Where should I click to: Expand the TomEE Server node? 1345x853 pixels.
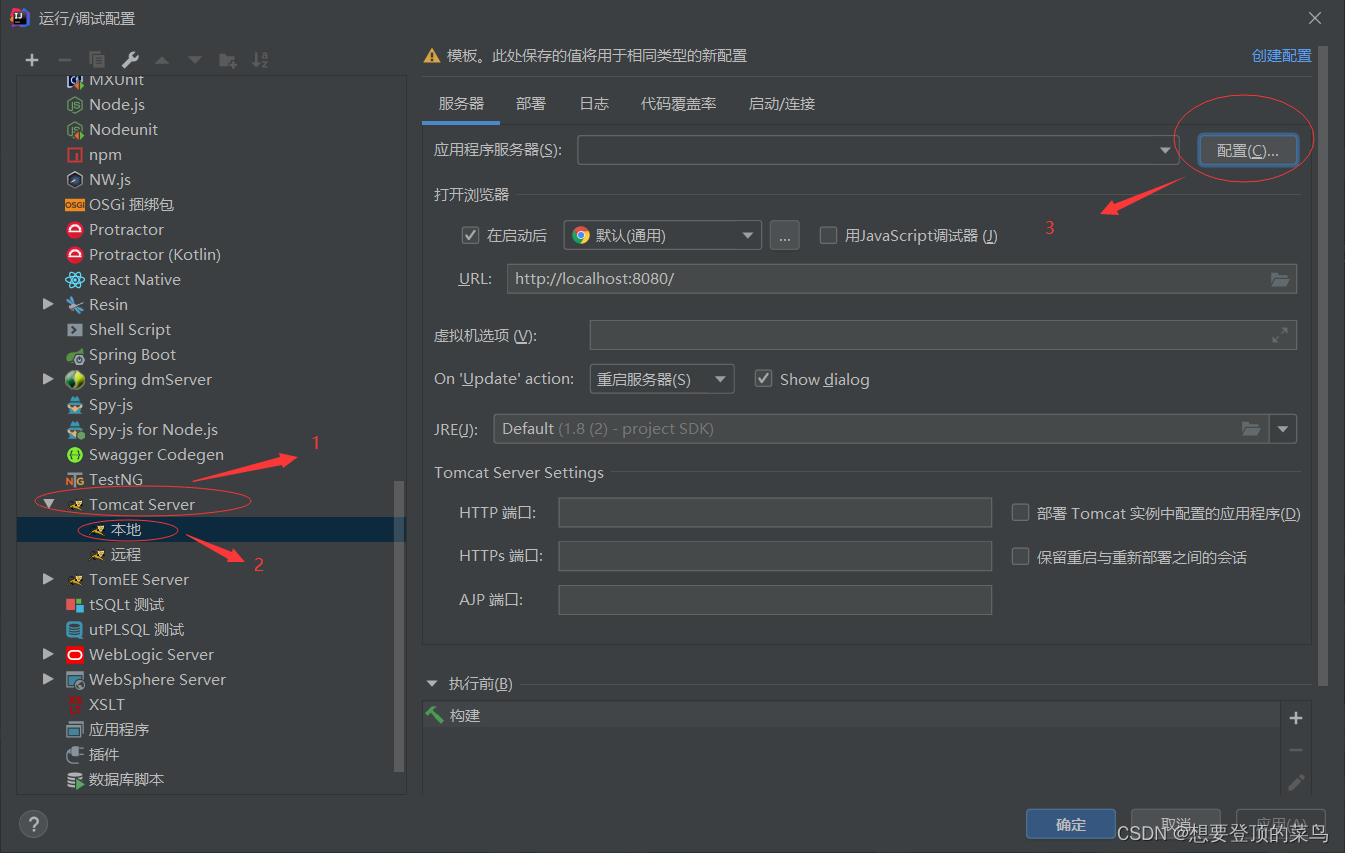48,579
